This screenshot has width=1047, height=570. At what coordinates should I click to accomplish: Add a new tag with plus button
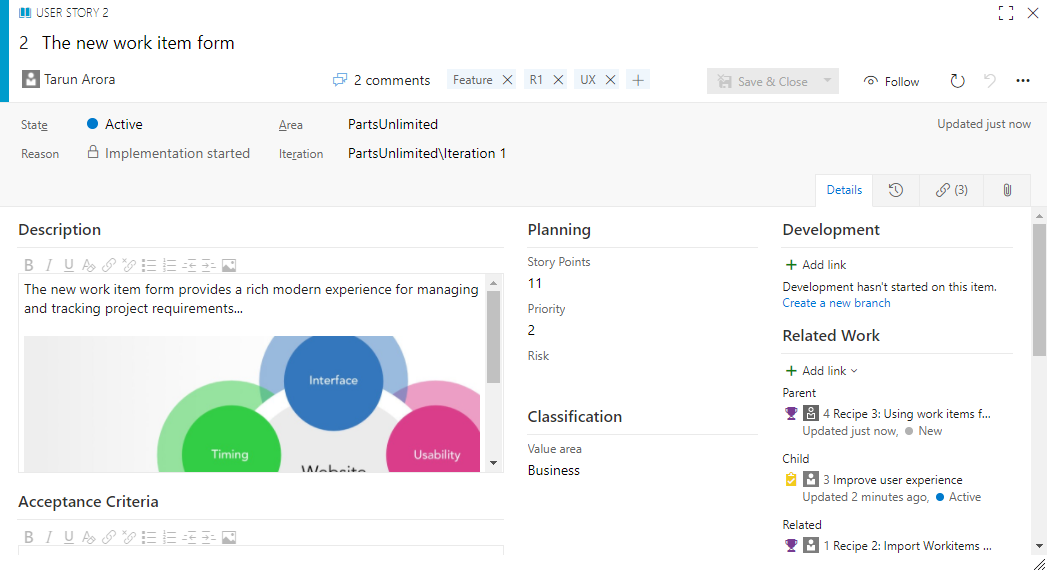(x=638, y=80)
